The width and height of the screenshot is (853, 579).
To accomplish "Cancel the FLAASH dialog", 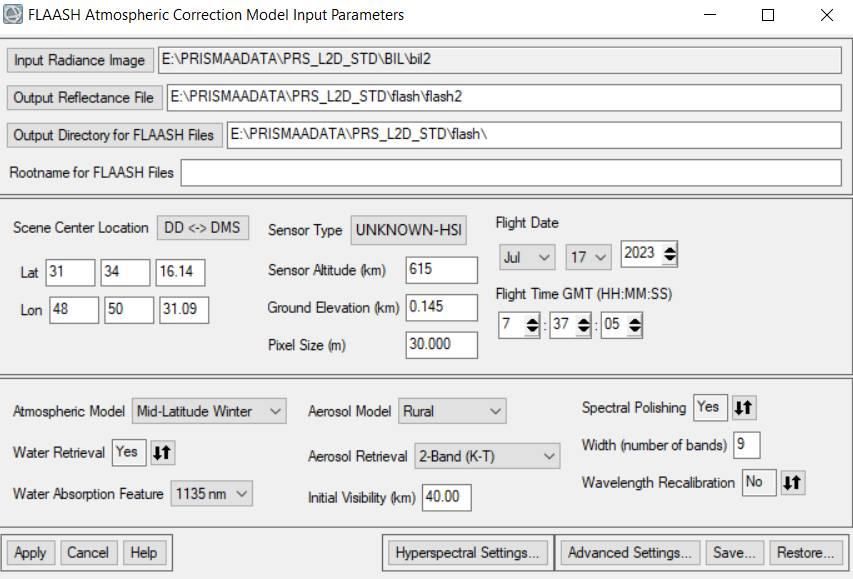I will (x=89, y=552).
